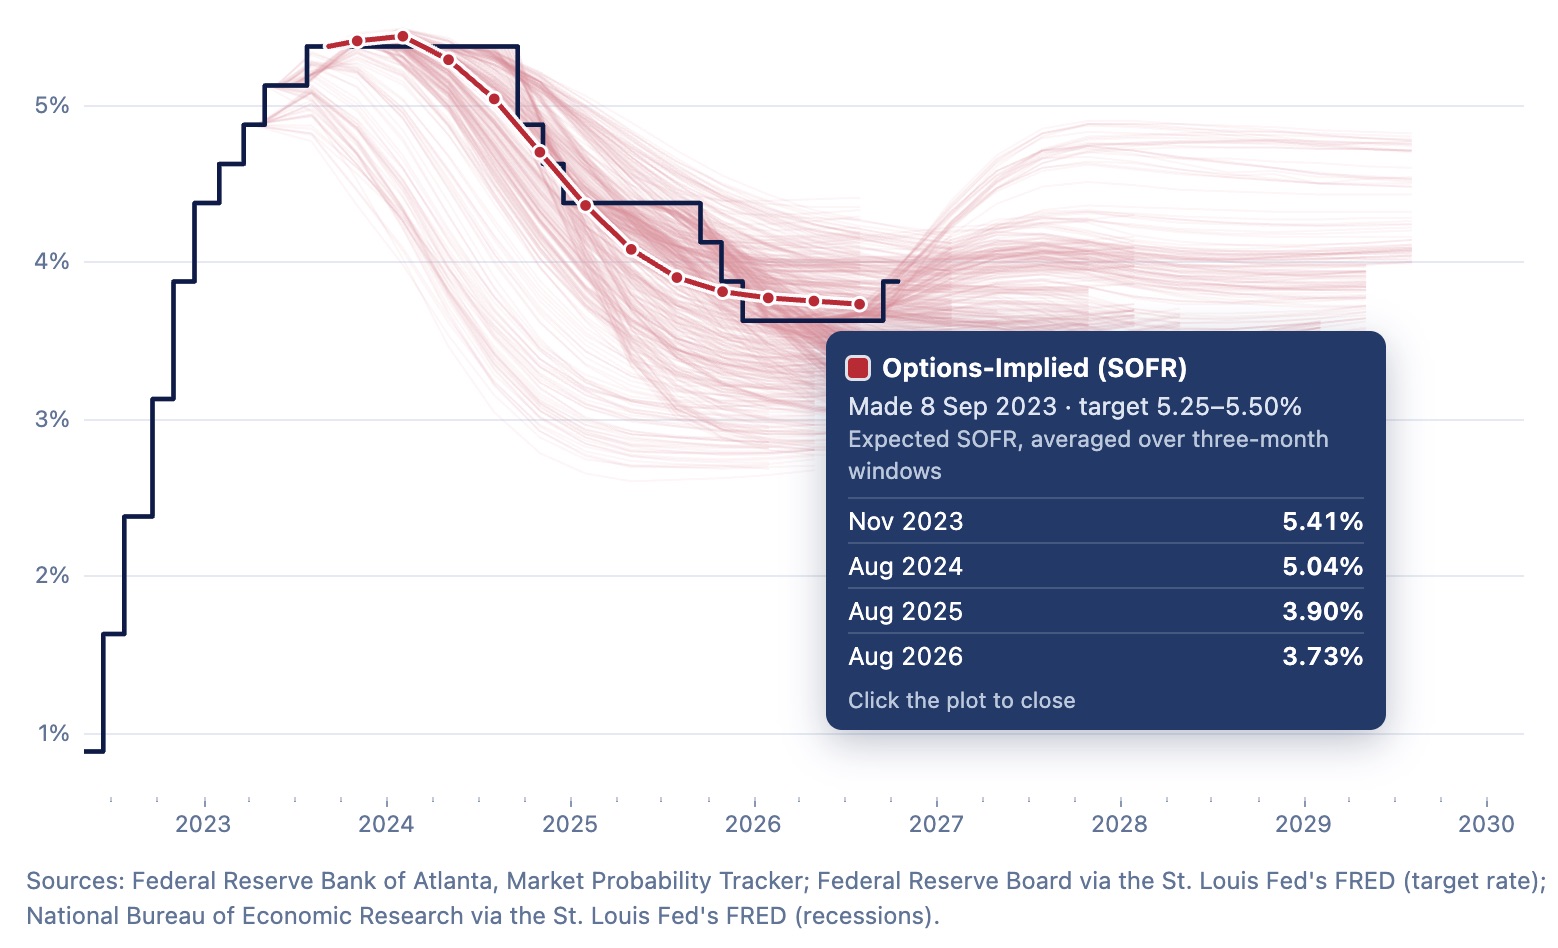Click the 'Click the plot to close' text
The width and height of the screenshot is (1558, 948).
click(x=962, y=700)
